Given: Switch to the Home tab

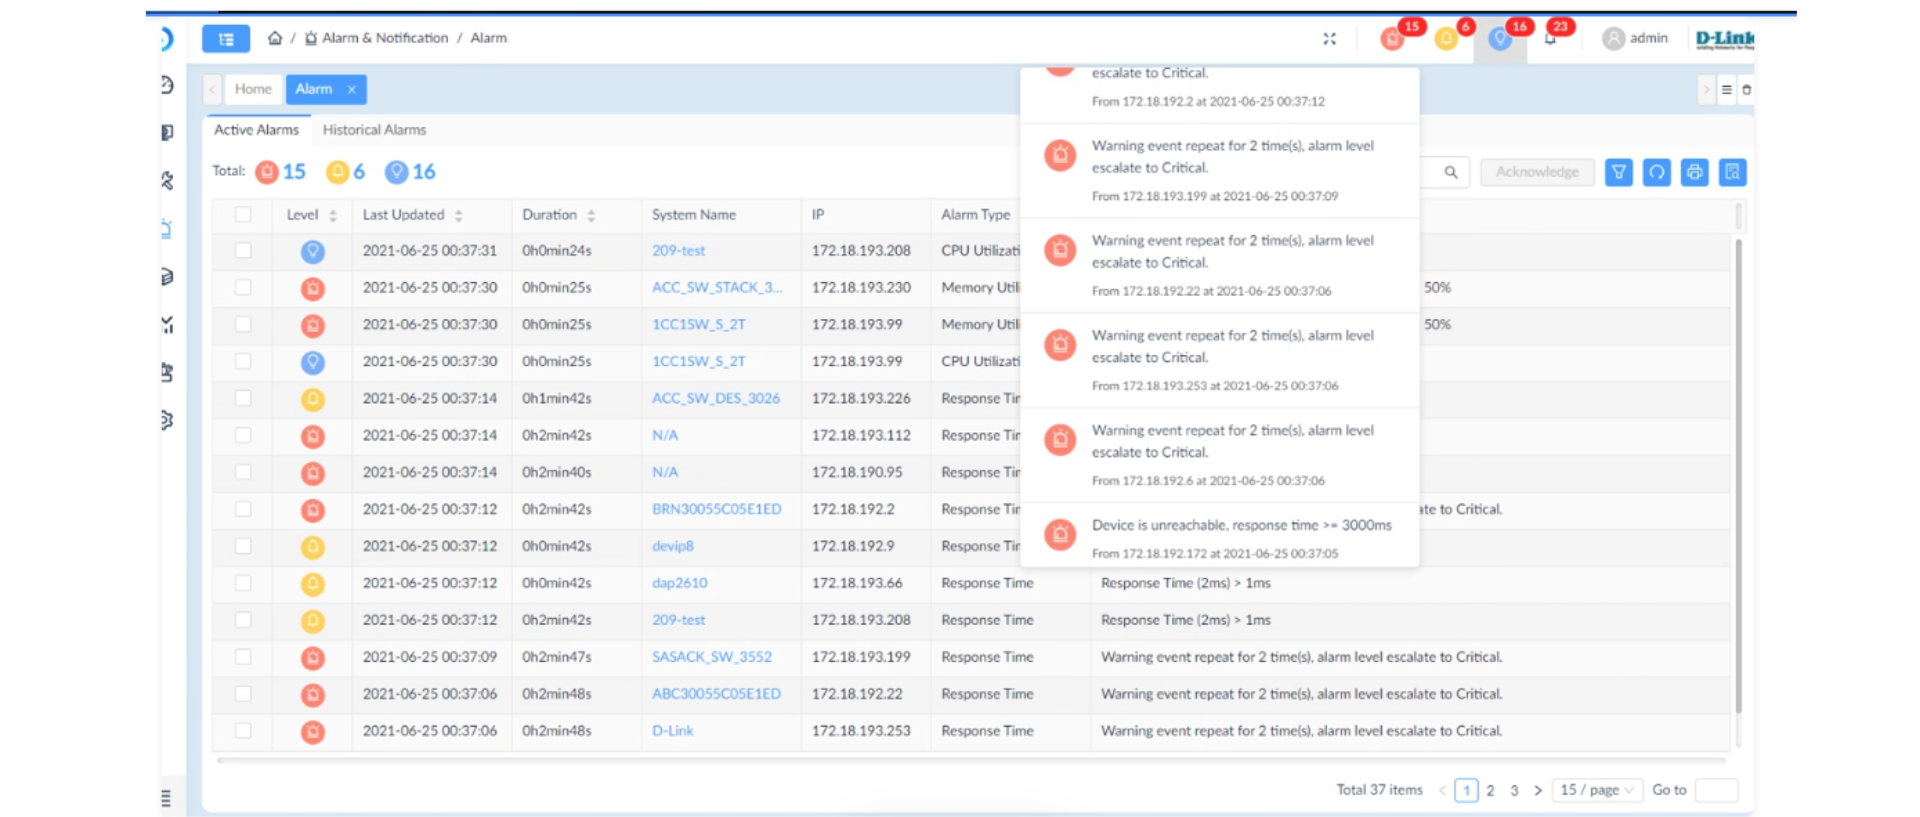Looking at the screenshot, I should click(x=253, y=89).
